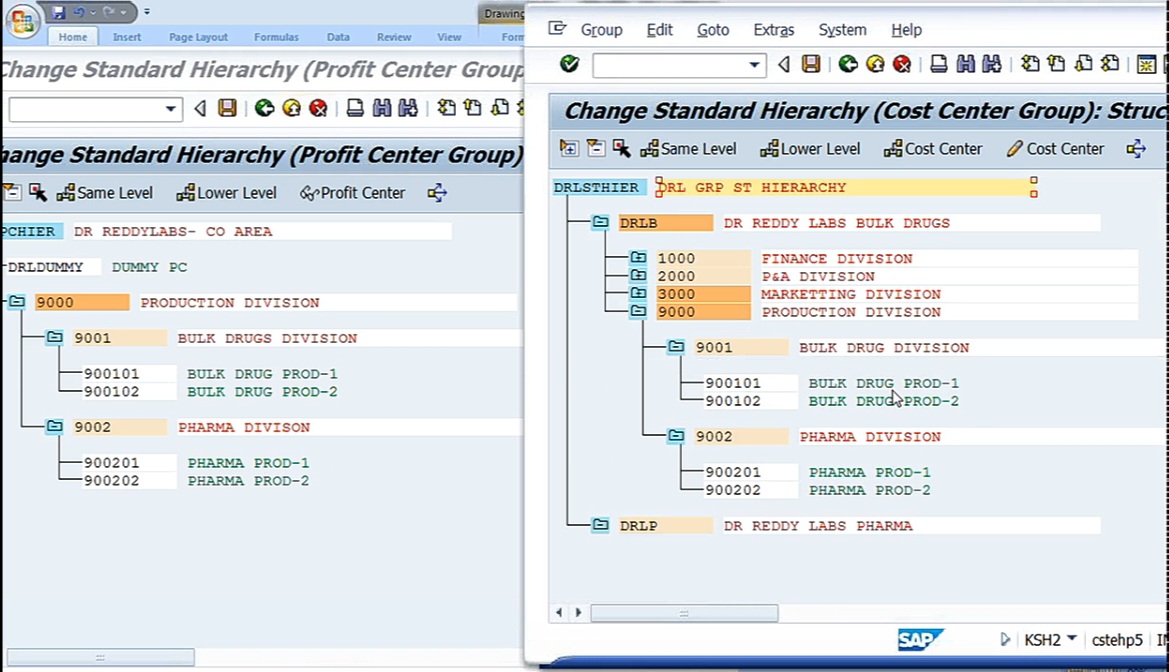Click Find binoculars icon in Cost Center window
This screenshot has height=672, width=1169.
[x=965, y=64]
